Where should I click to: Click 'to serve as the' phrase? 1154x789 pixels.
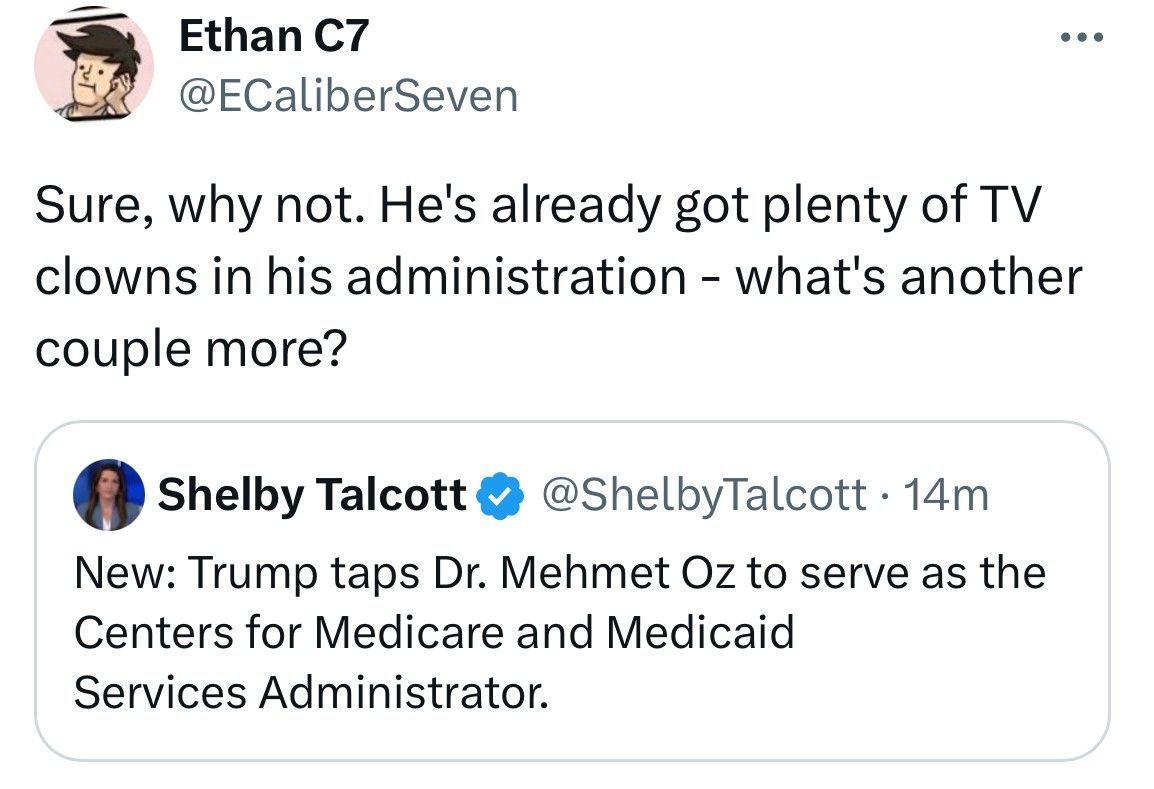pyautogui.click(x=896, y=573)
